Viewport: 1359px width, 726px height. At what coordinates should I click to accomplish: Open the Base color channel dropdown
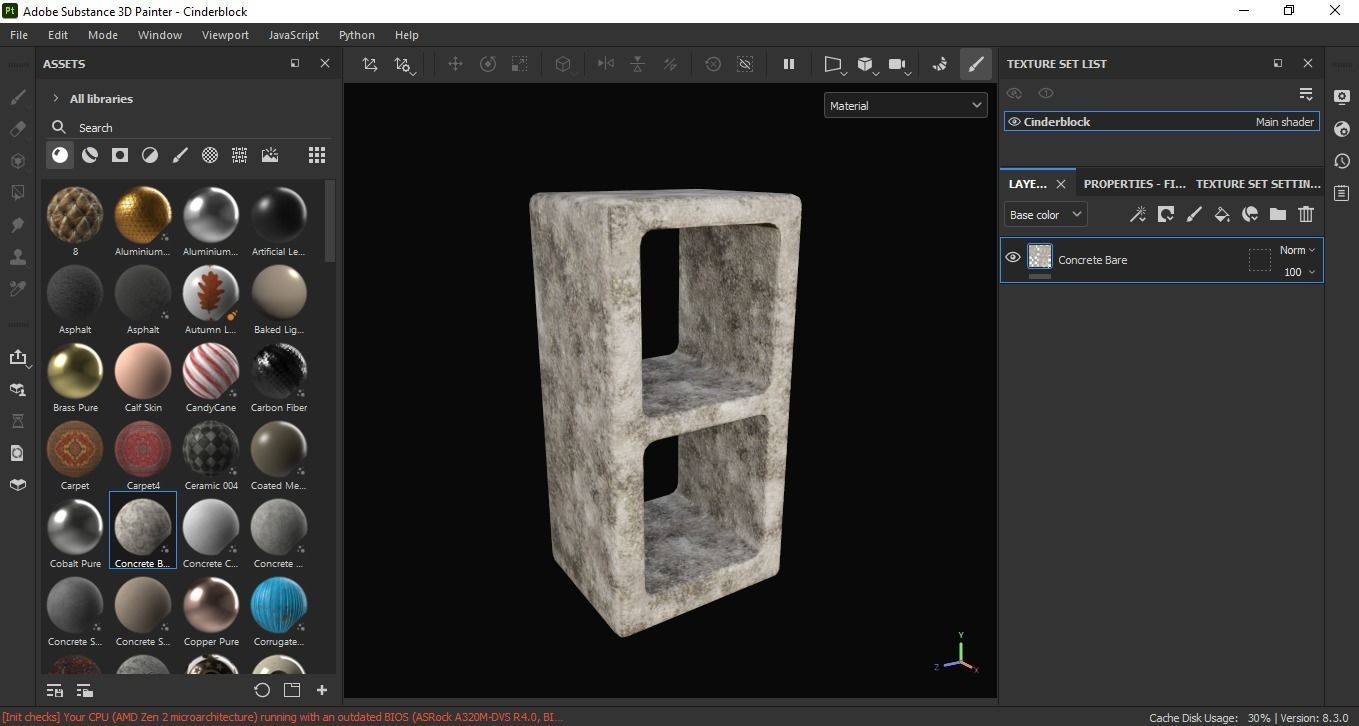click(1045, 214)
